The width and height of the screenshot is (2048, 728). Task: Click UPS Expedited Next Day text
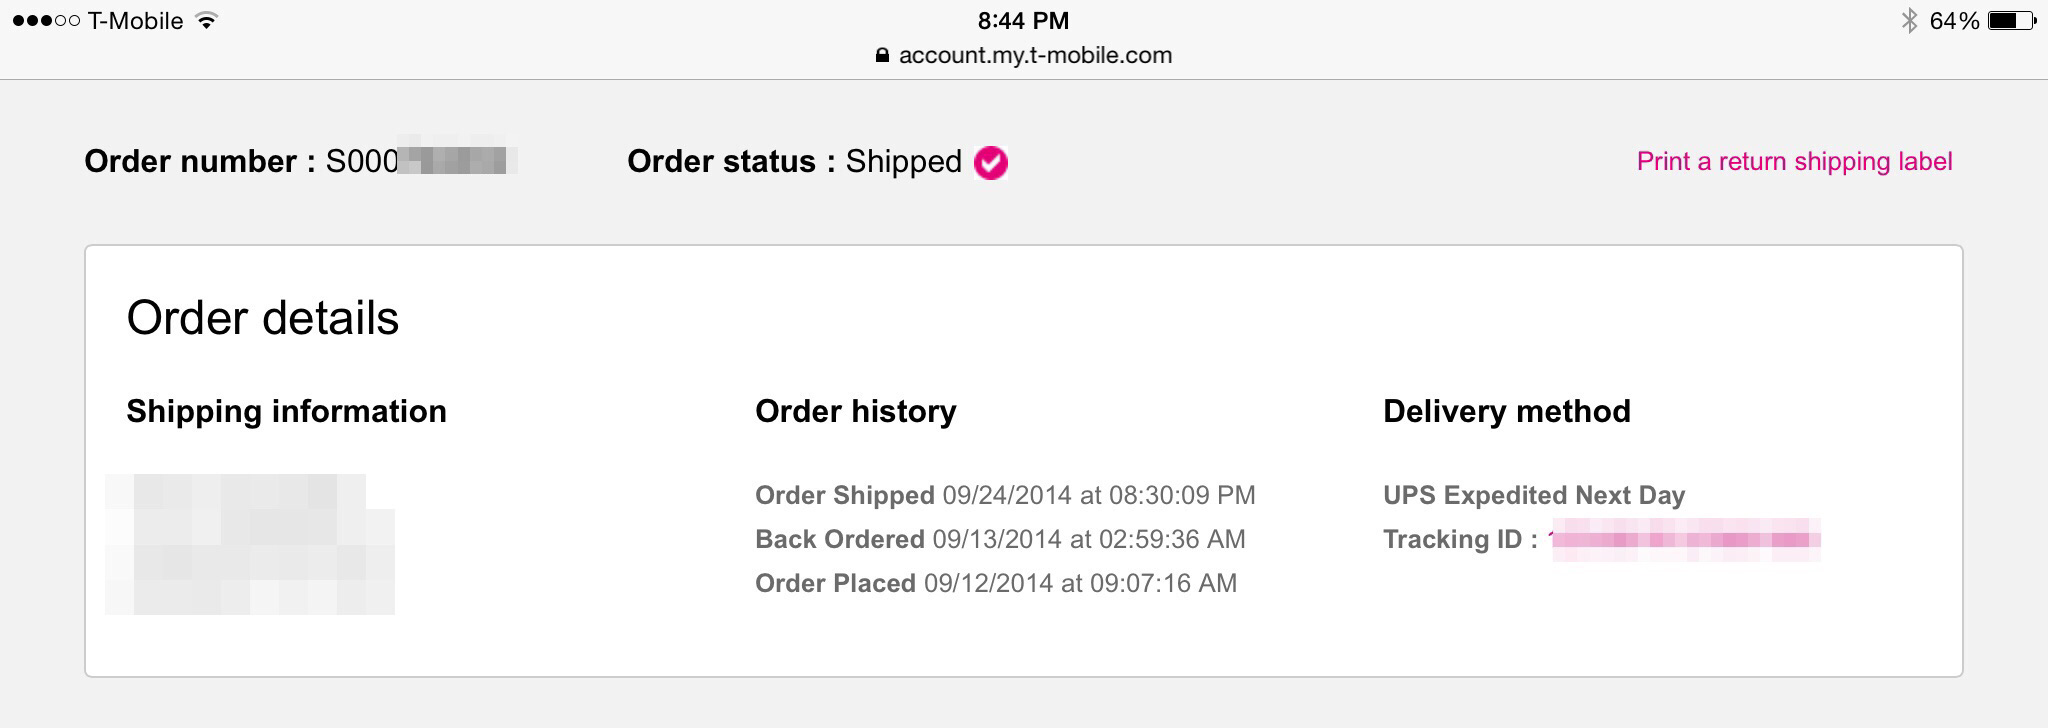pyautogui.click(x=1534, y=495)
